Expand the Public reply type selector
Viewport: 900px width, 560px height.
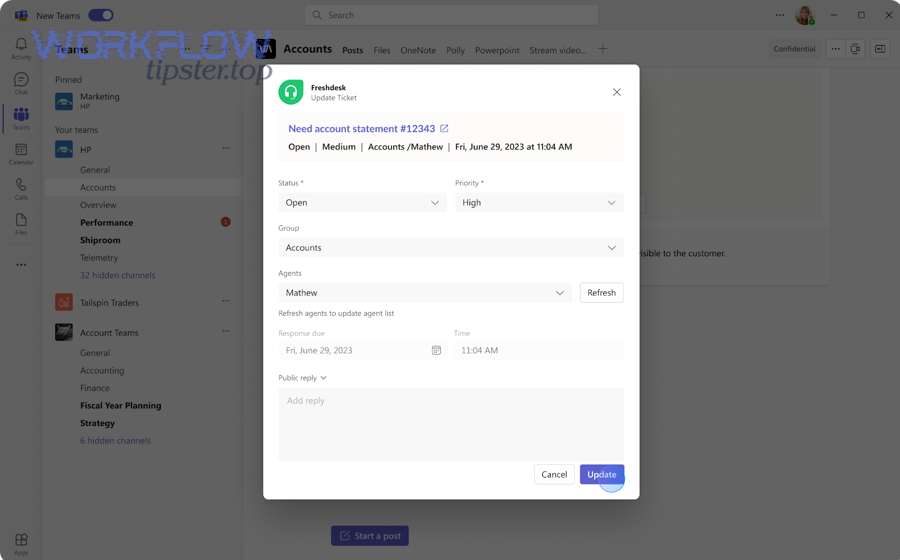(x=303, y=378)
